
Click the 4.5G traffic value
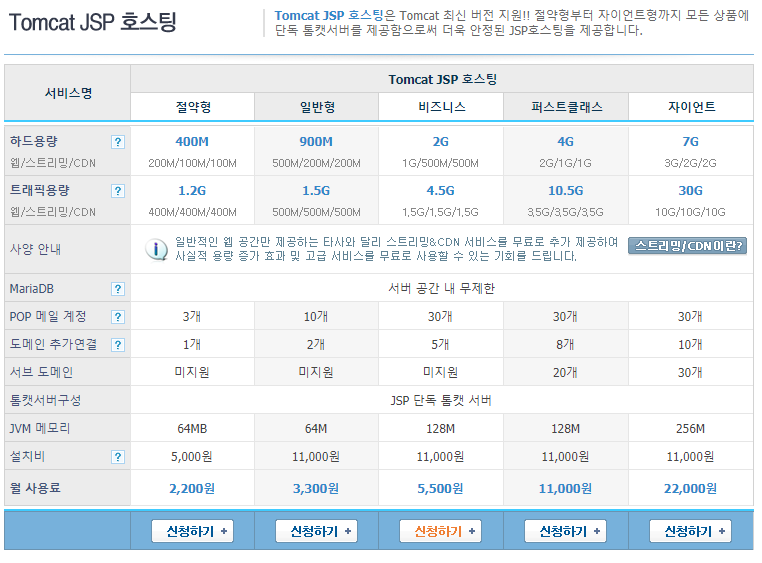(x=441, y=190)
